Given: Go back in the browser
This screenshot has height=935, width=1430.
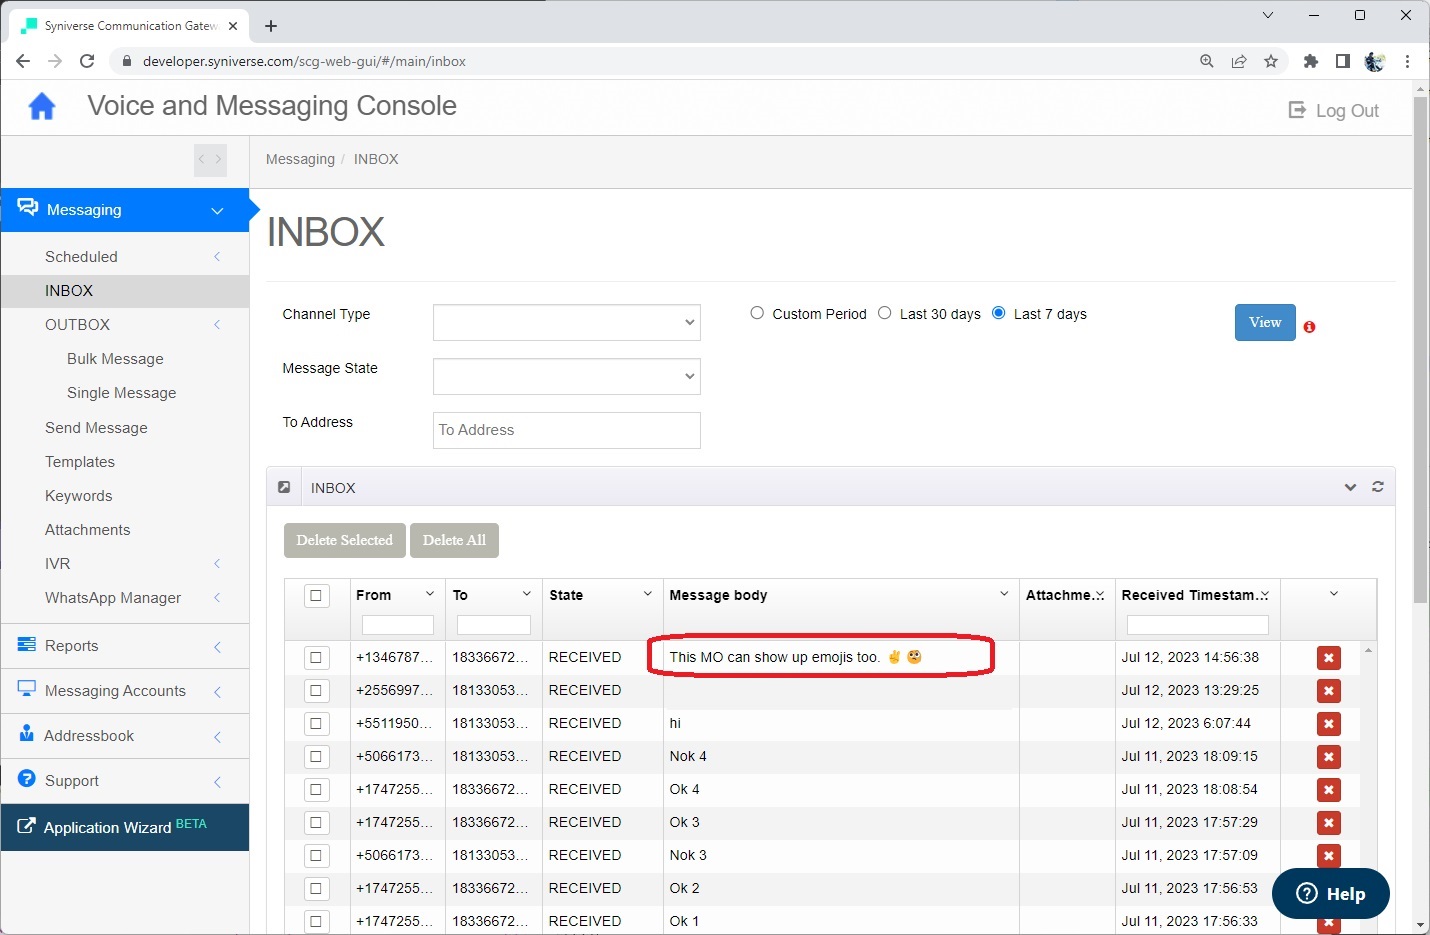Looking at the screenshot, I should click(x=23, y=61).
